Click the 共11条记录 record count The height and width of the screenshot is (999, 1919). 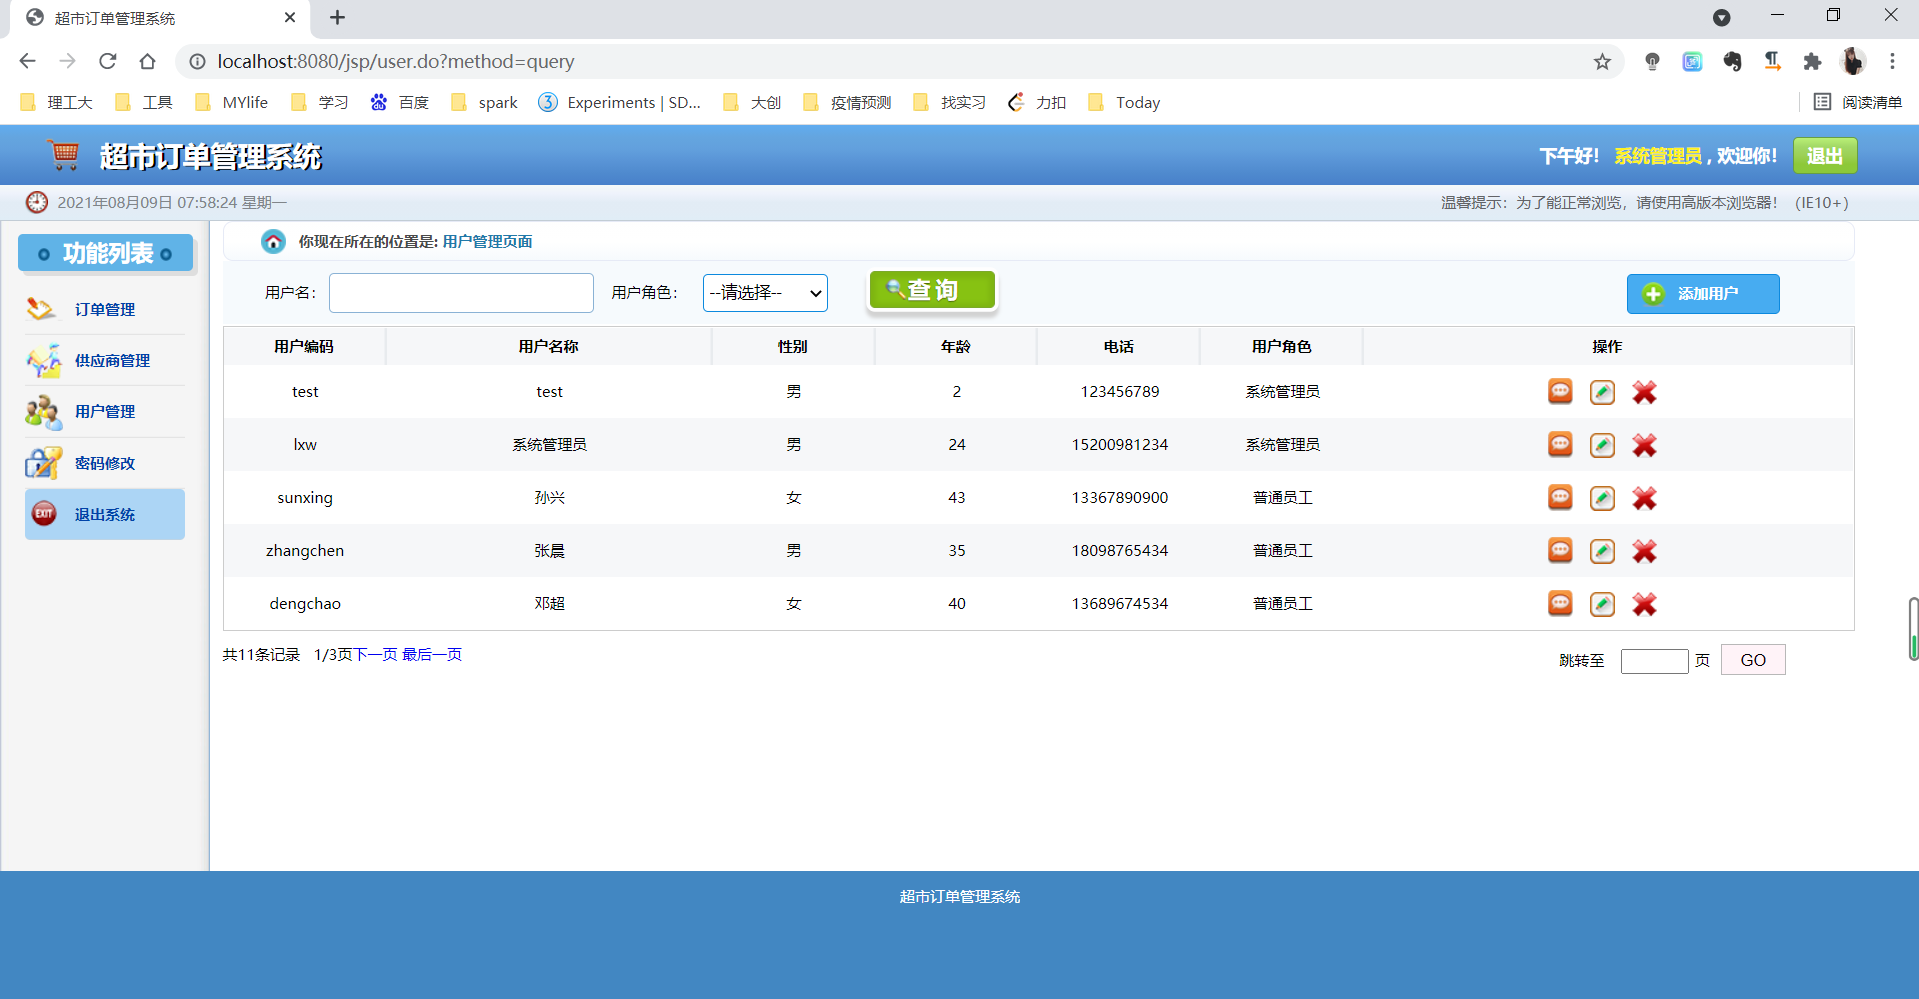(x=261, y=654)
